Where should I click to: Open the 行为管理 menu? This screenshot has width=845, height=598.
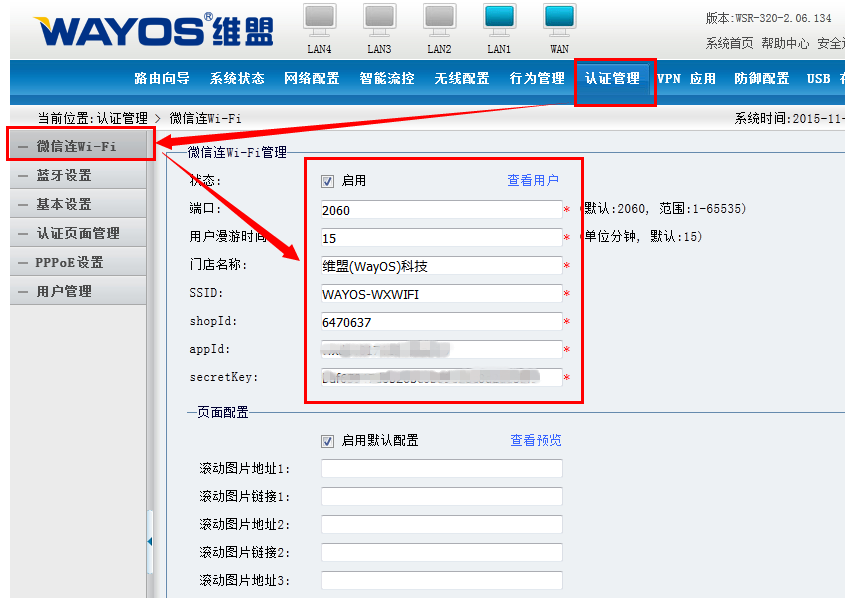coord(537,79)
